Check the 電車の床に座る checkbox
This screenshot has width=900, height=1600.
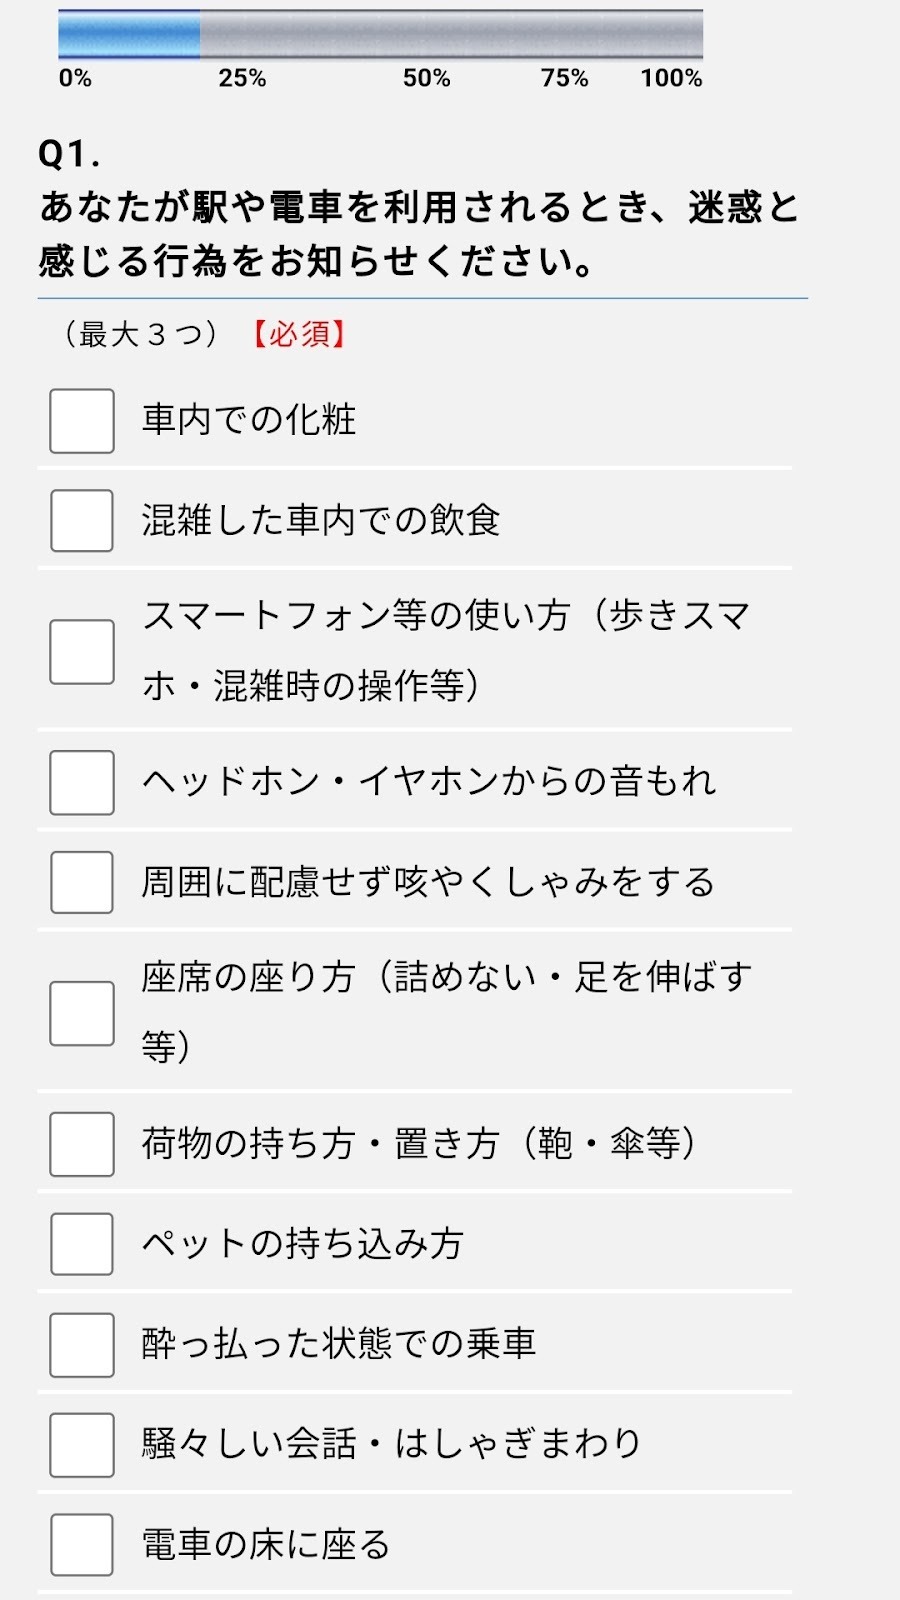pos(82,1545)
